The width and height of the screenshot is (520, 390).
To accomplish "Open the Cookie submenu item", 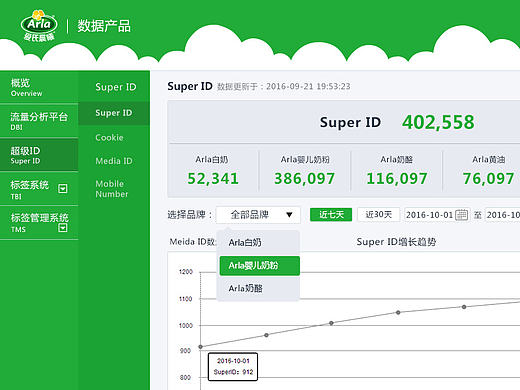I will [x=109, y=137].
